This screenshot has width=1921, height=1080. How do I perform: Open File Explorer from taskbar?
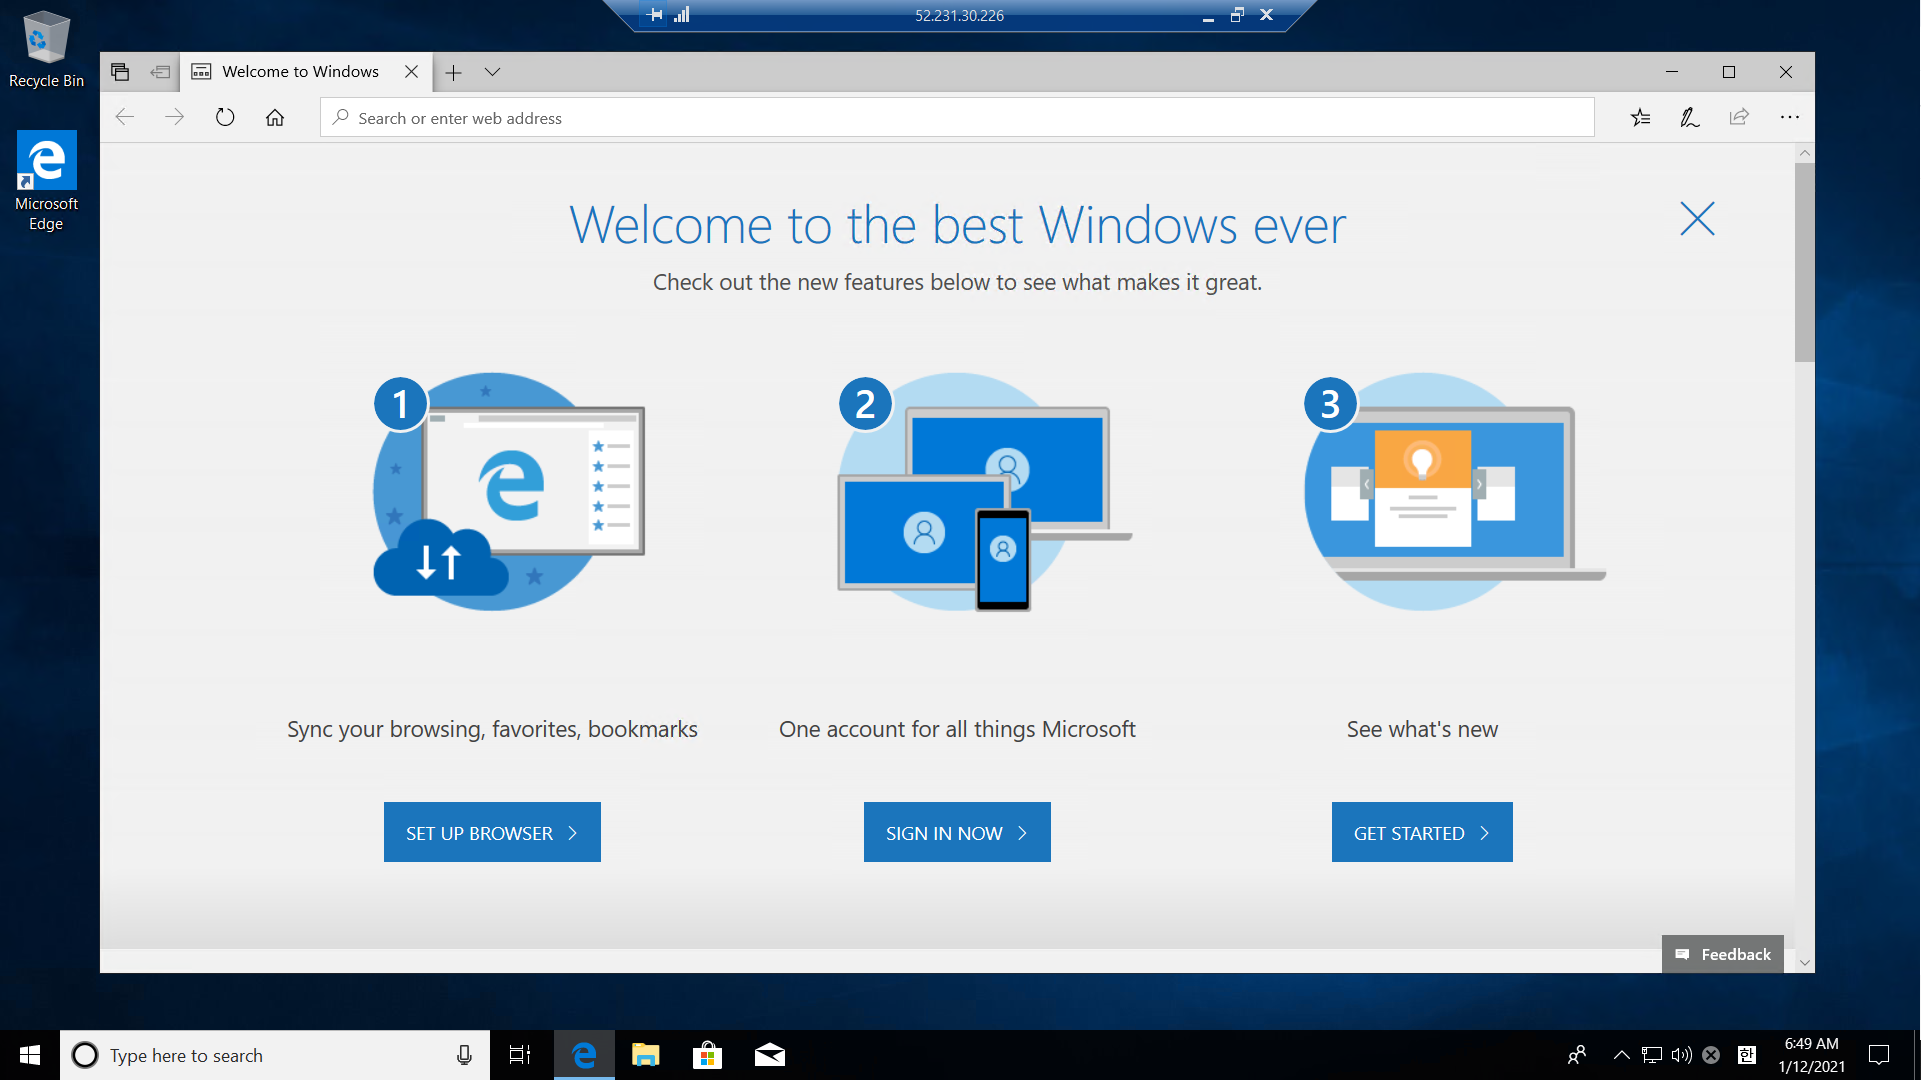[646, 1055]
